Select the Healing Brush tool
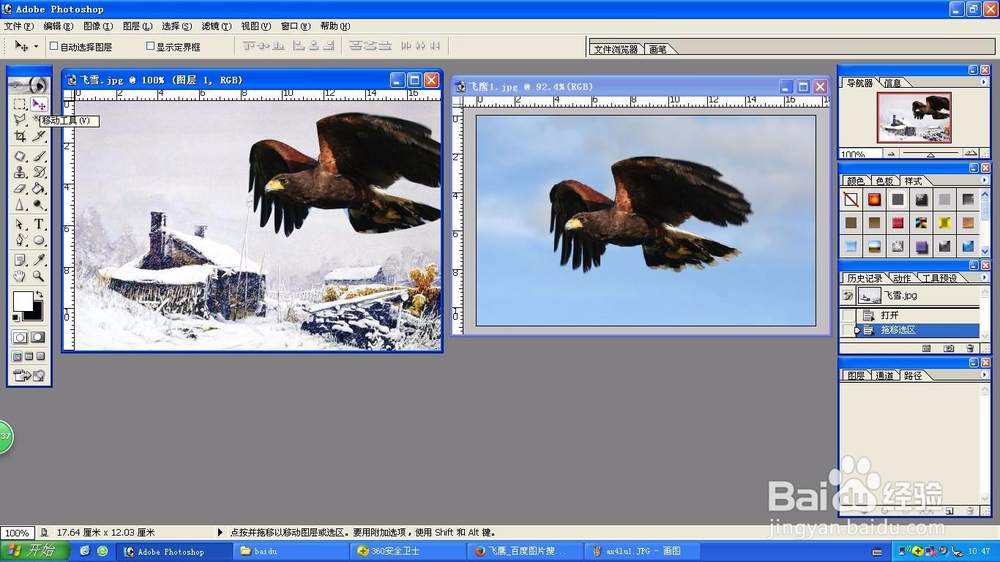The image size is (1000, 562). click(x=20, y=156)
